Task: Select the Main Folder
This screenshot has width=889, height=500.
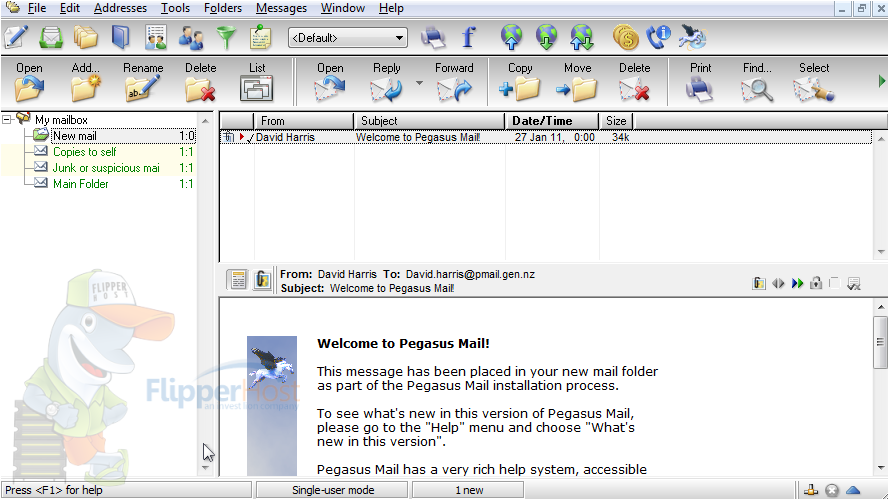Action: (114, 184)
